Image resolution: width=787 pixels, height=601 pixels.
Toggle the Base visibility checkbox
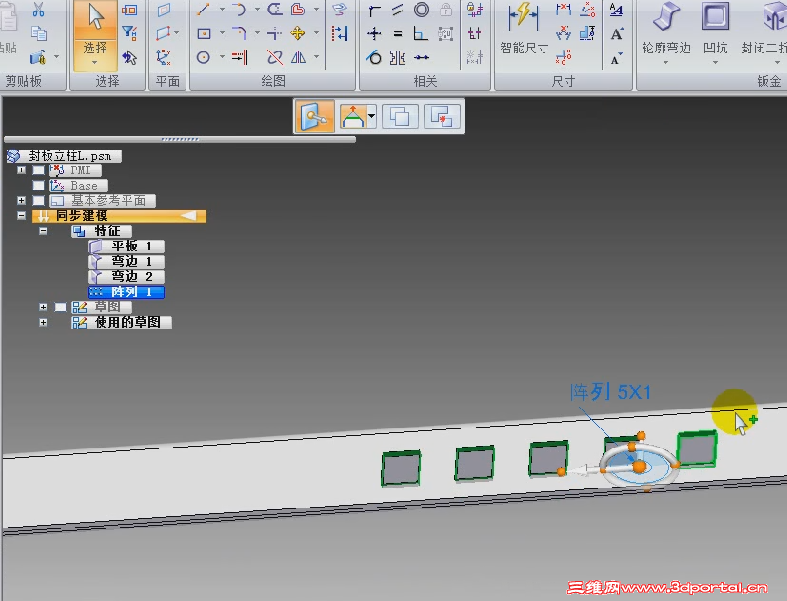pyautogui.click(x=39, y=185)
